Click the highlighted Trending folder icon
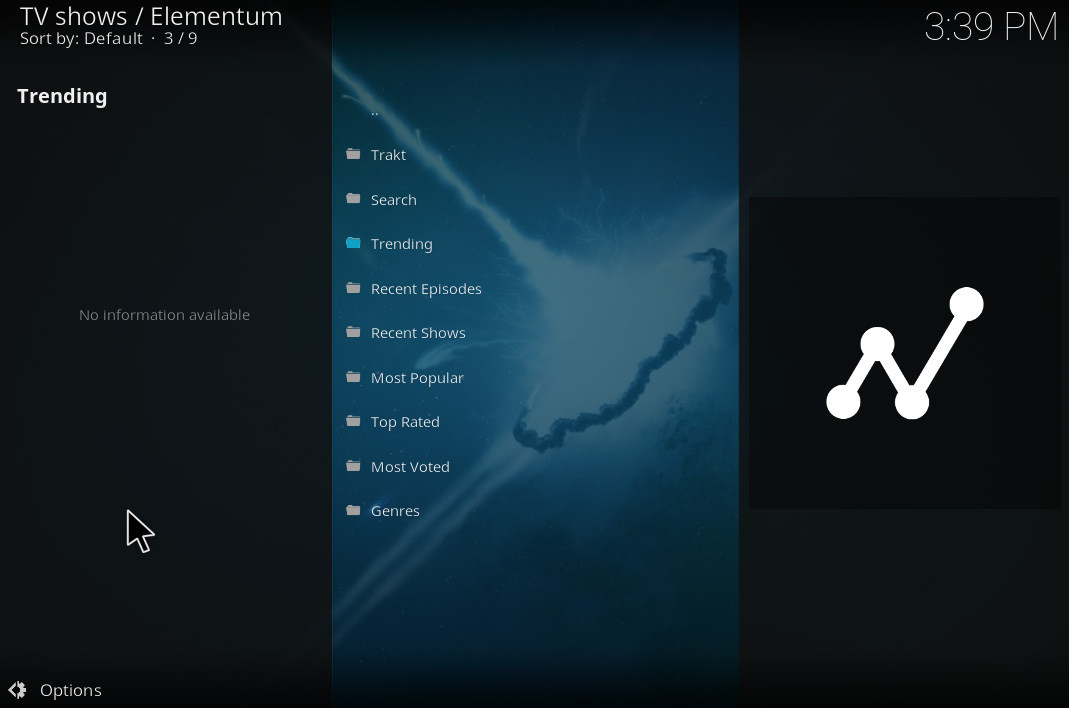 click(x=353, y=243)
